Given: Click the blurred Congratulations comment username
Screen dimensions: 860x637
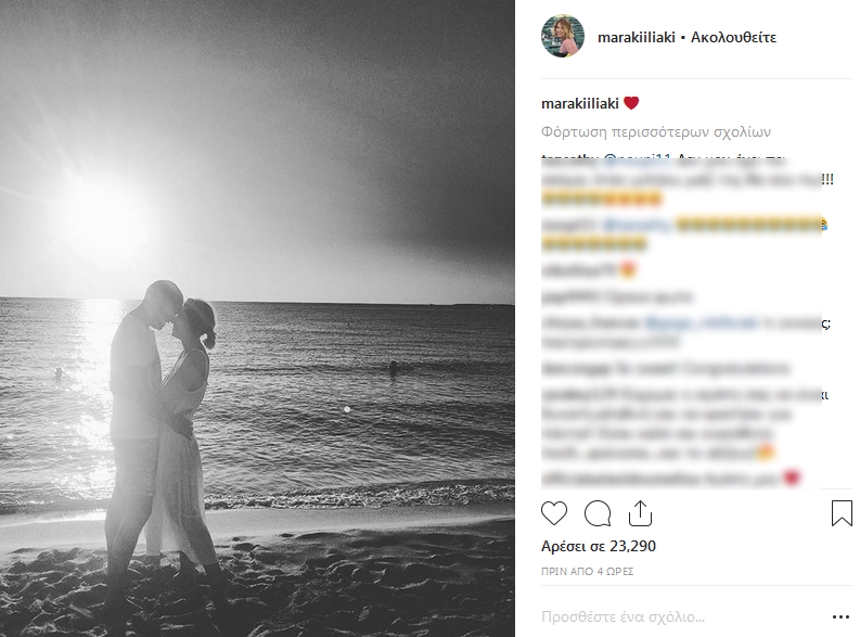Looking at the screenshot, I should click(x=576, y=368).
